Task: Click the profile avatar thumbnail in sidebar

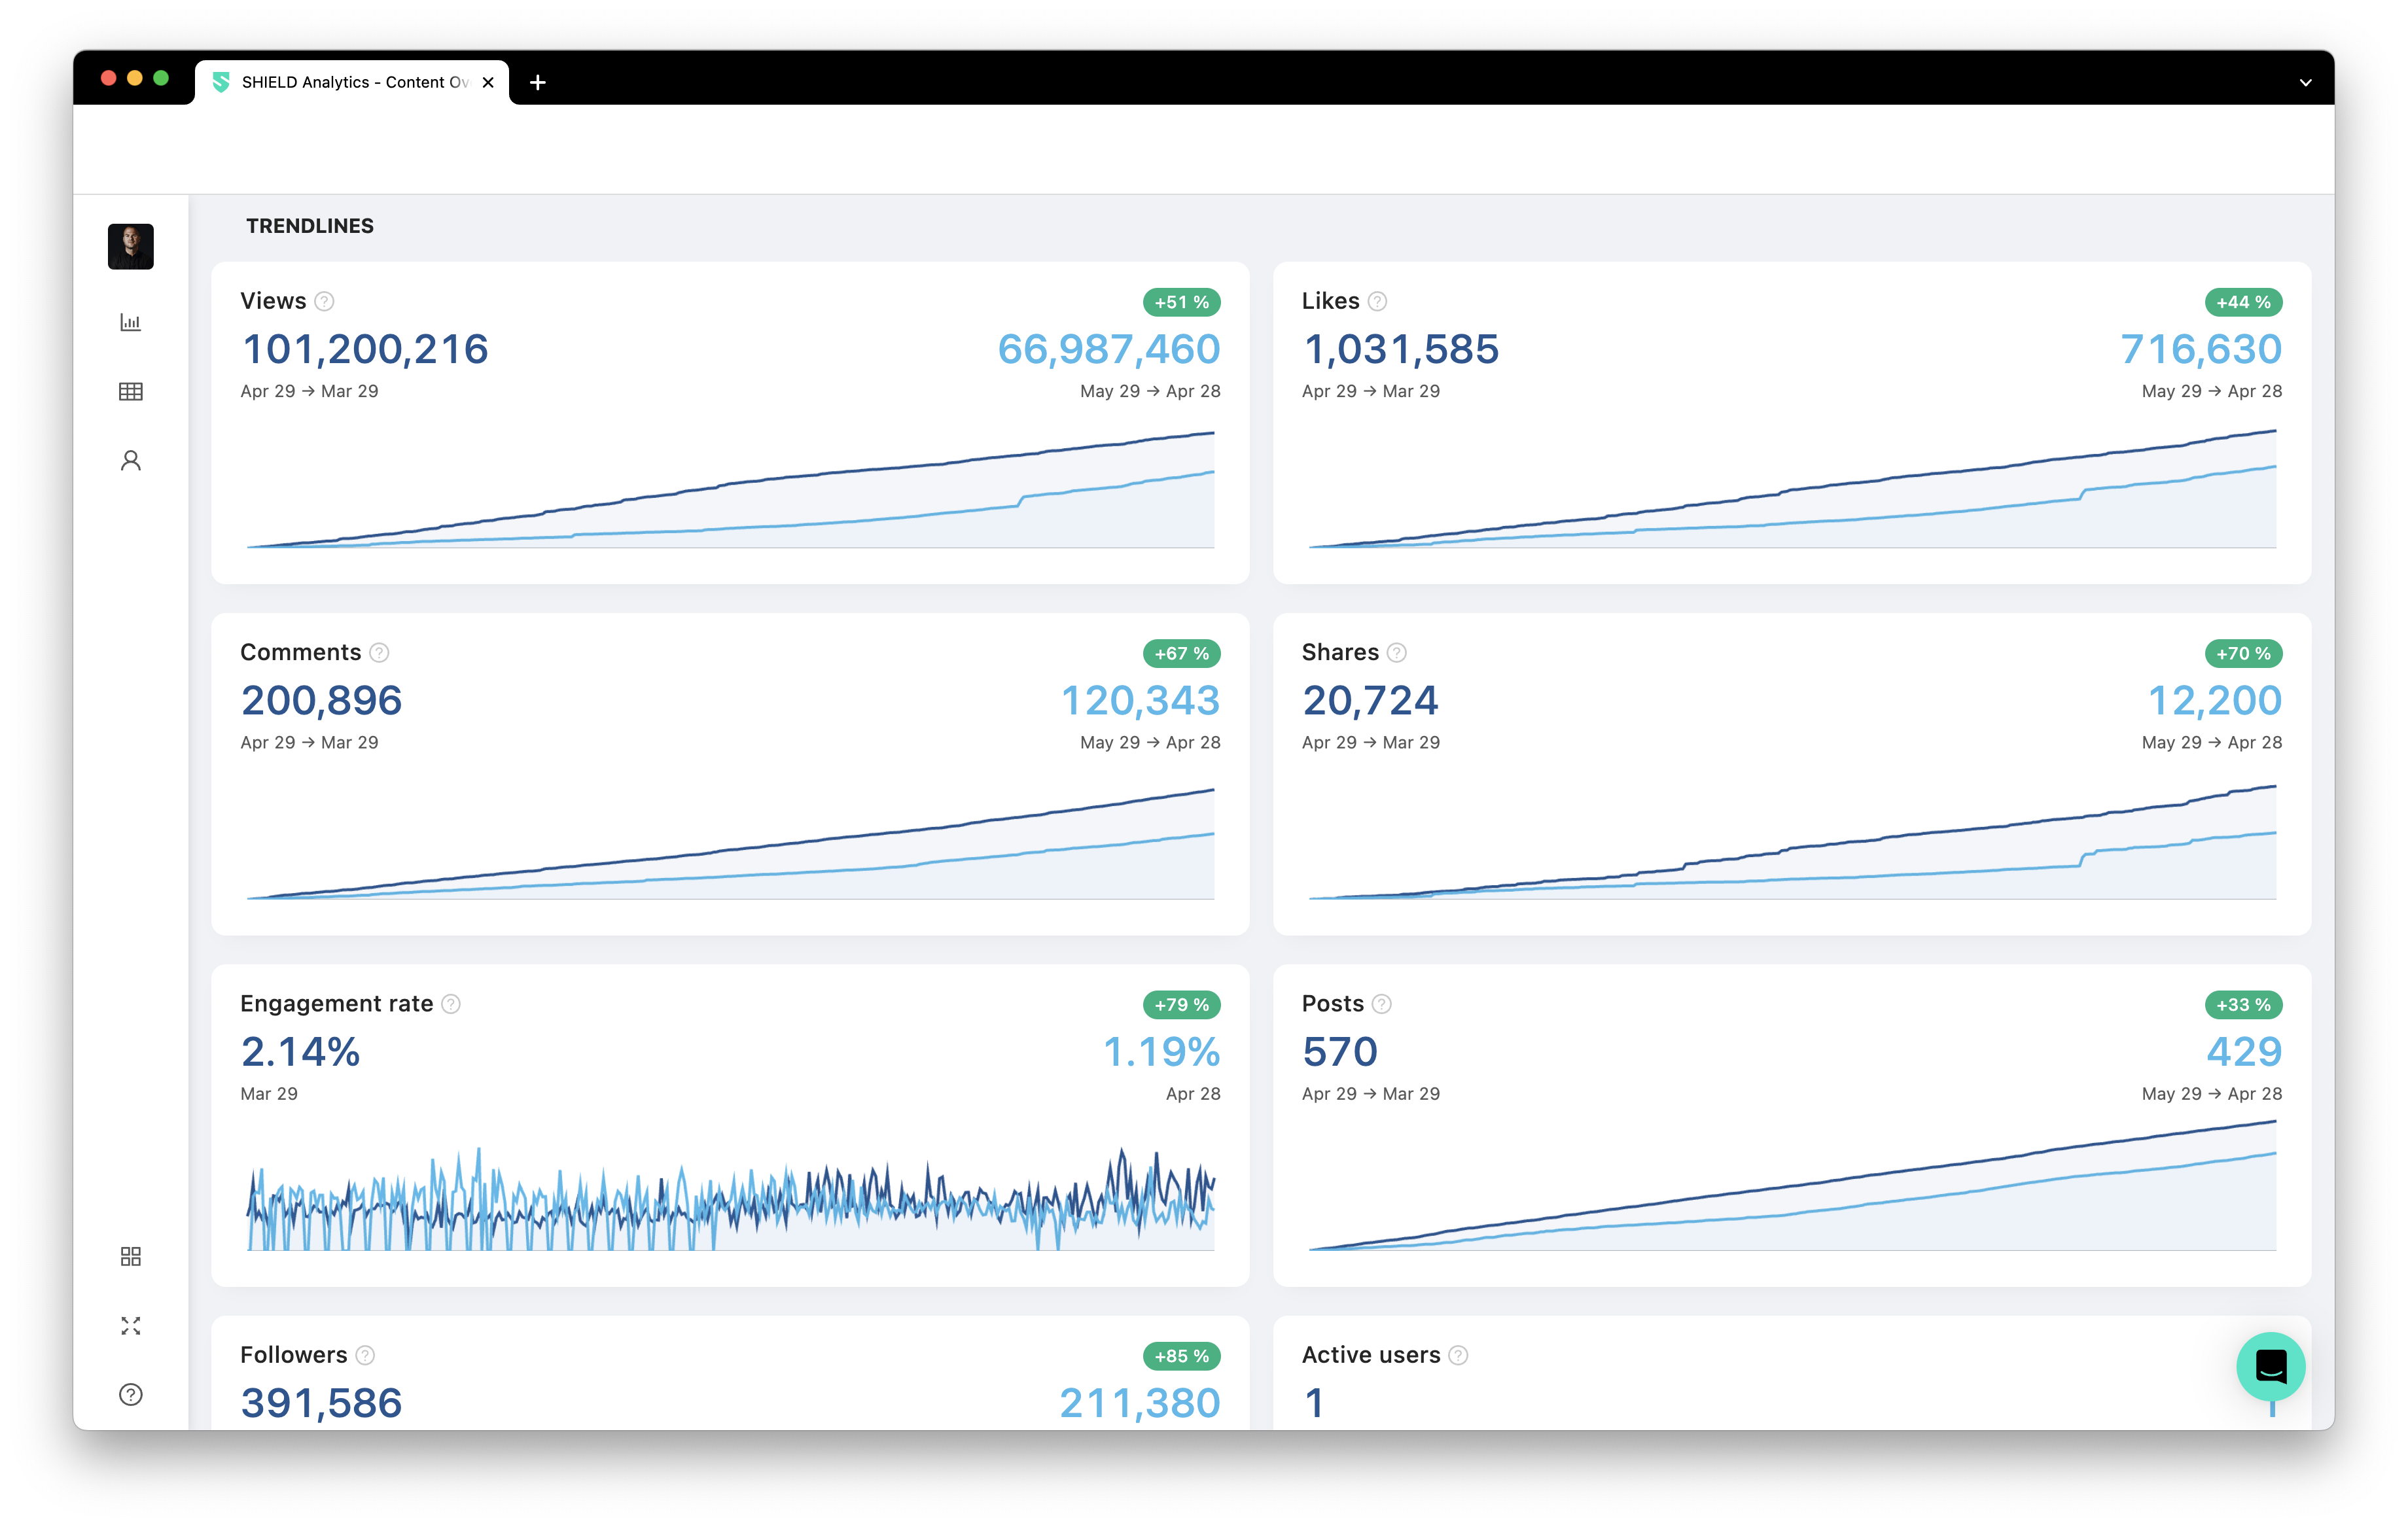Action: tap(130, 246)
